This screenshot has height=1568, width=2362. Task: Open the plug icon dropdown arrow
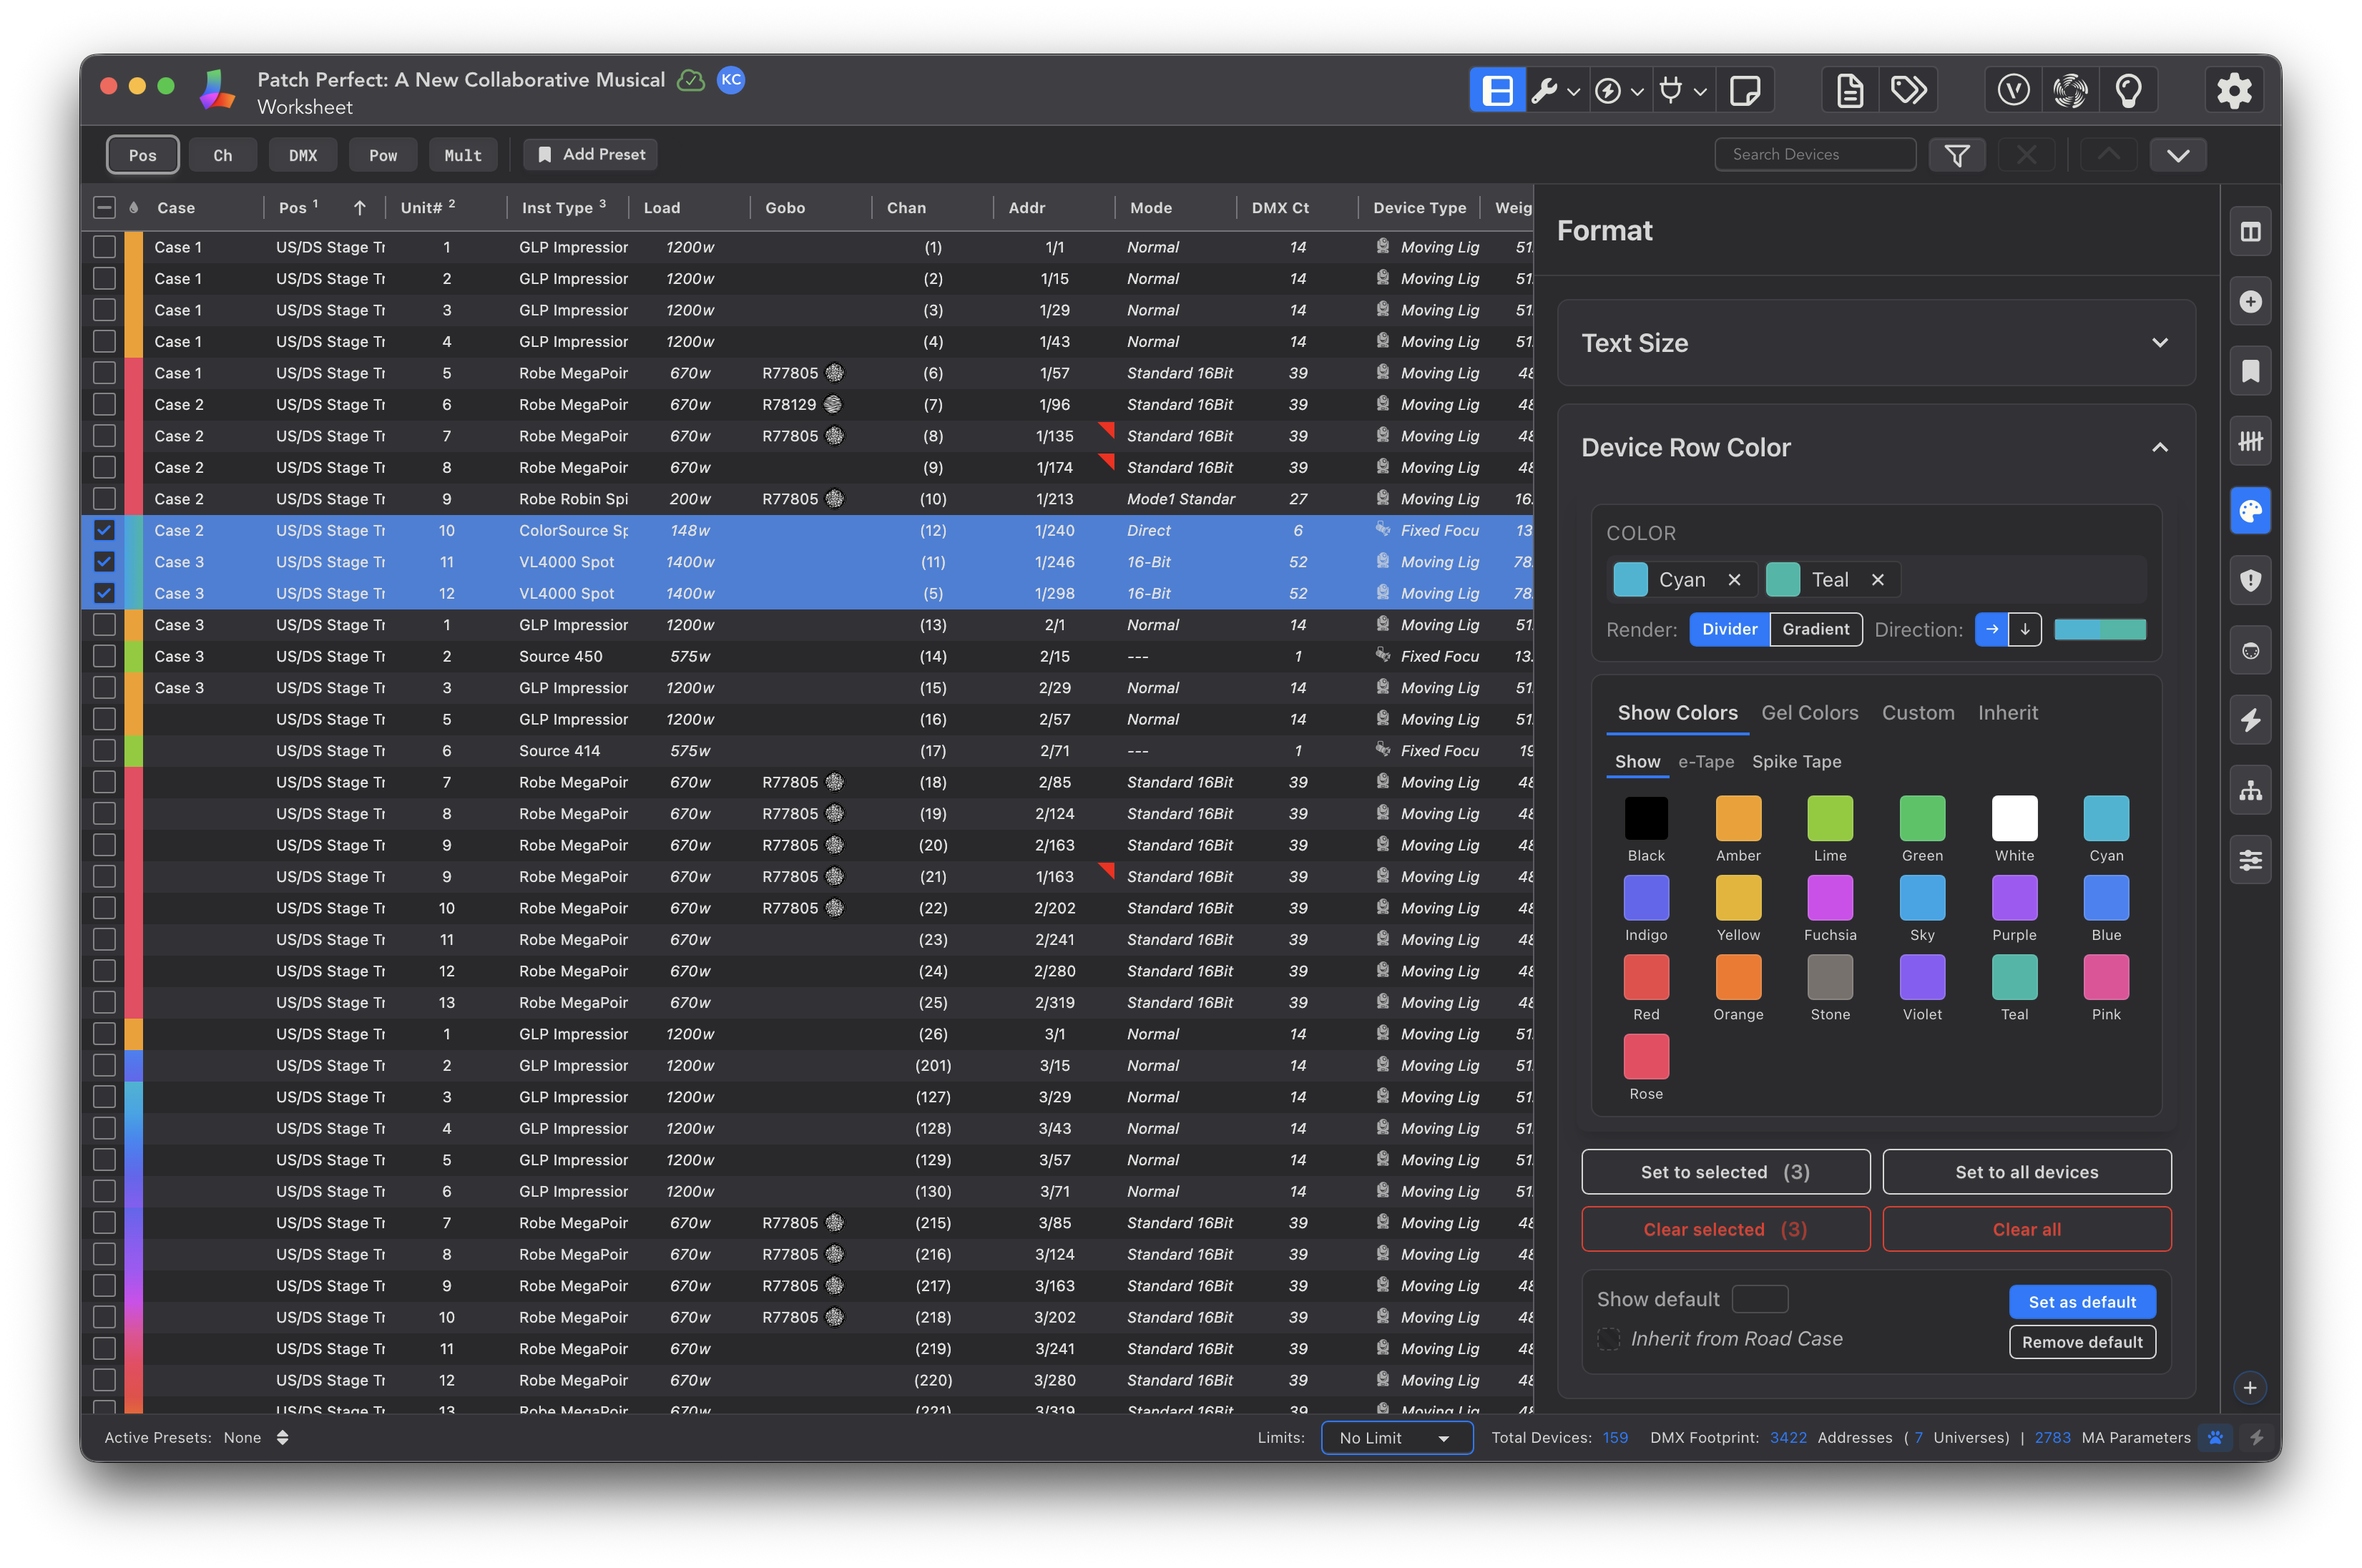1700,91
